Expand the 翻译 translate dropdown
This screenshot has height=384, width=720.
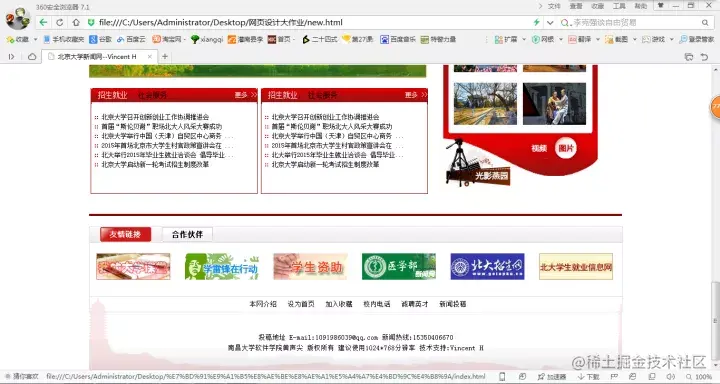598,40
